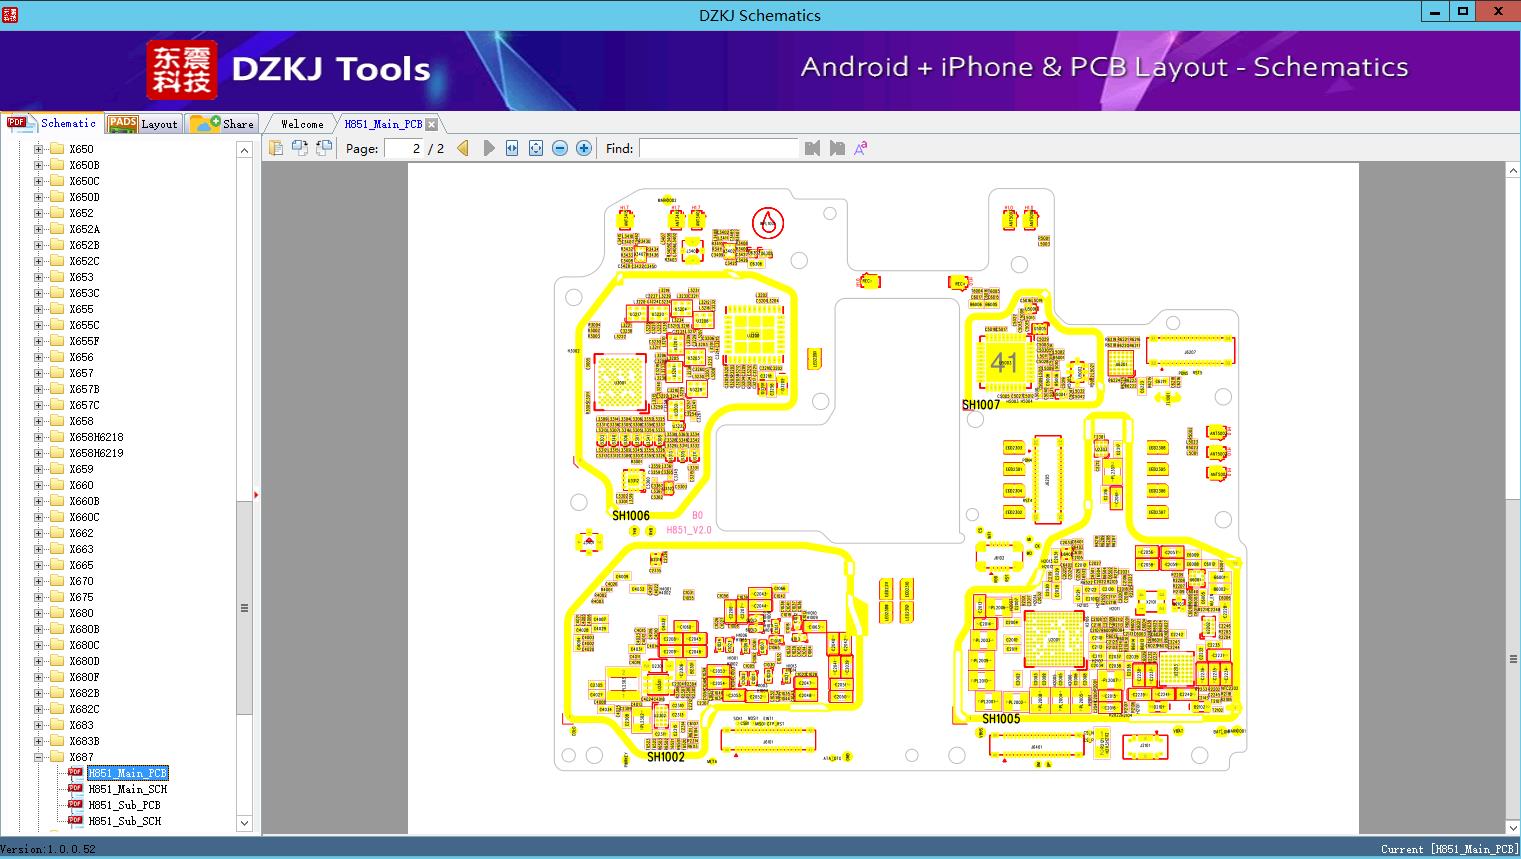1521x859 pixels.
Task: Click the Find search field
Action: click(x=718, y=148)
